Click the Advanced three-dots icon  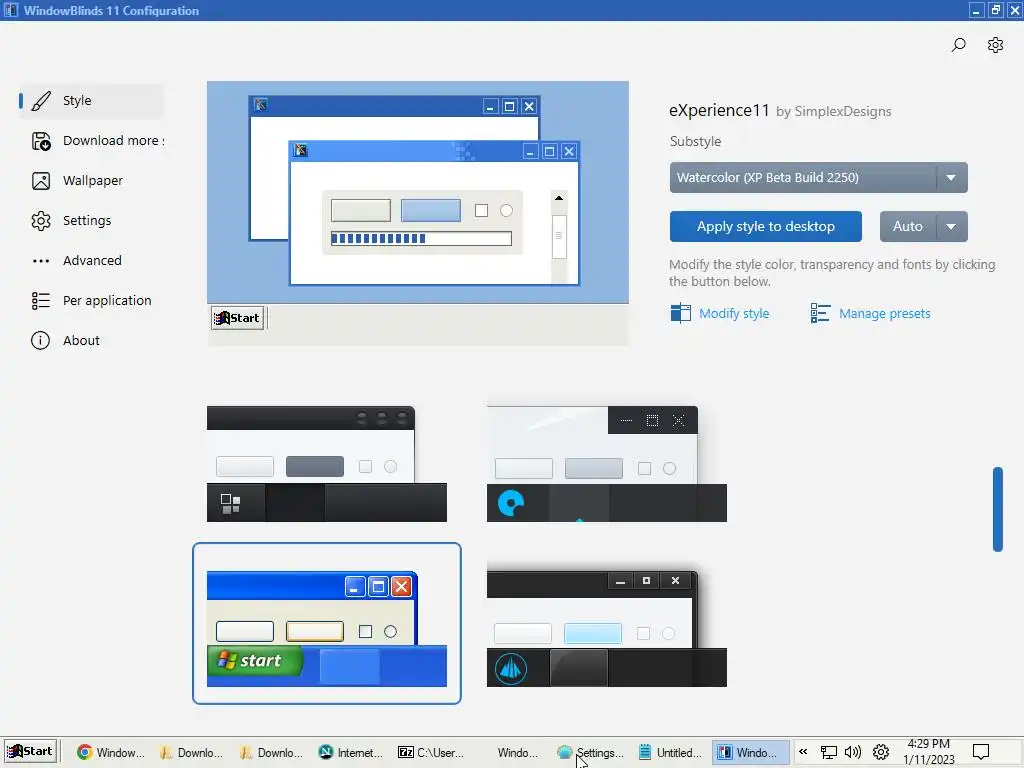40,261
